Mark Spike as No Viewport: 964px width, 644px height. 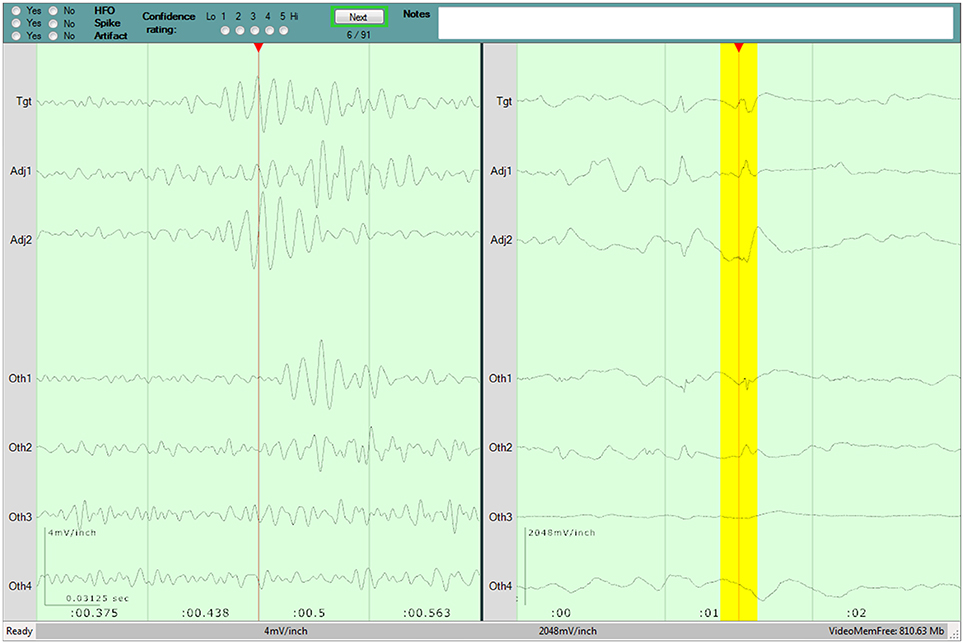coord(53,23)
